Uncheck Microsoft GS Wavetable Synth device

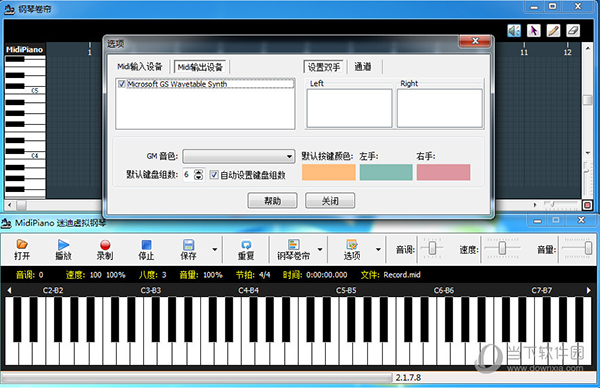pos(122,84)
